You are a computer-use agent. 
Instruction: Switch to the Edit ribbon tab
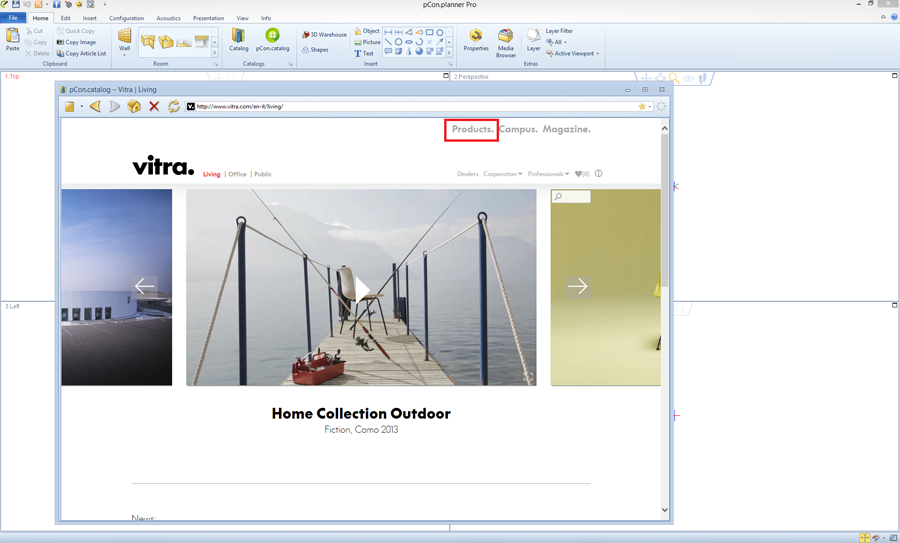[x=65, y=18]
